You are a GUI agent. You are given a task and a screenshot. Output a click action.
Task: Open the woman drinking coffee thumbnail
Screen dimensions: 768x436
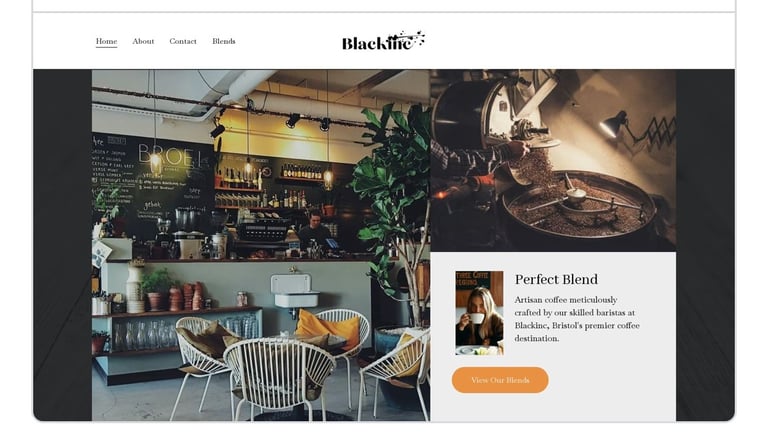tap(479, 313)
